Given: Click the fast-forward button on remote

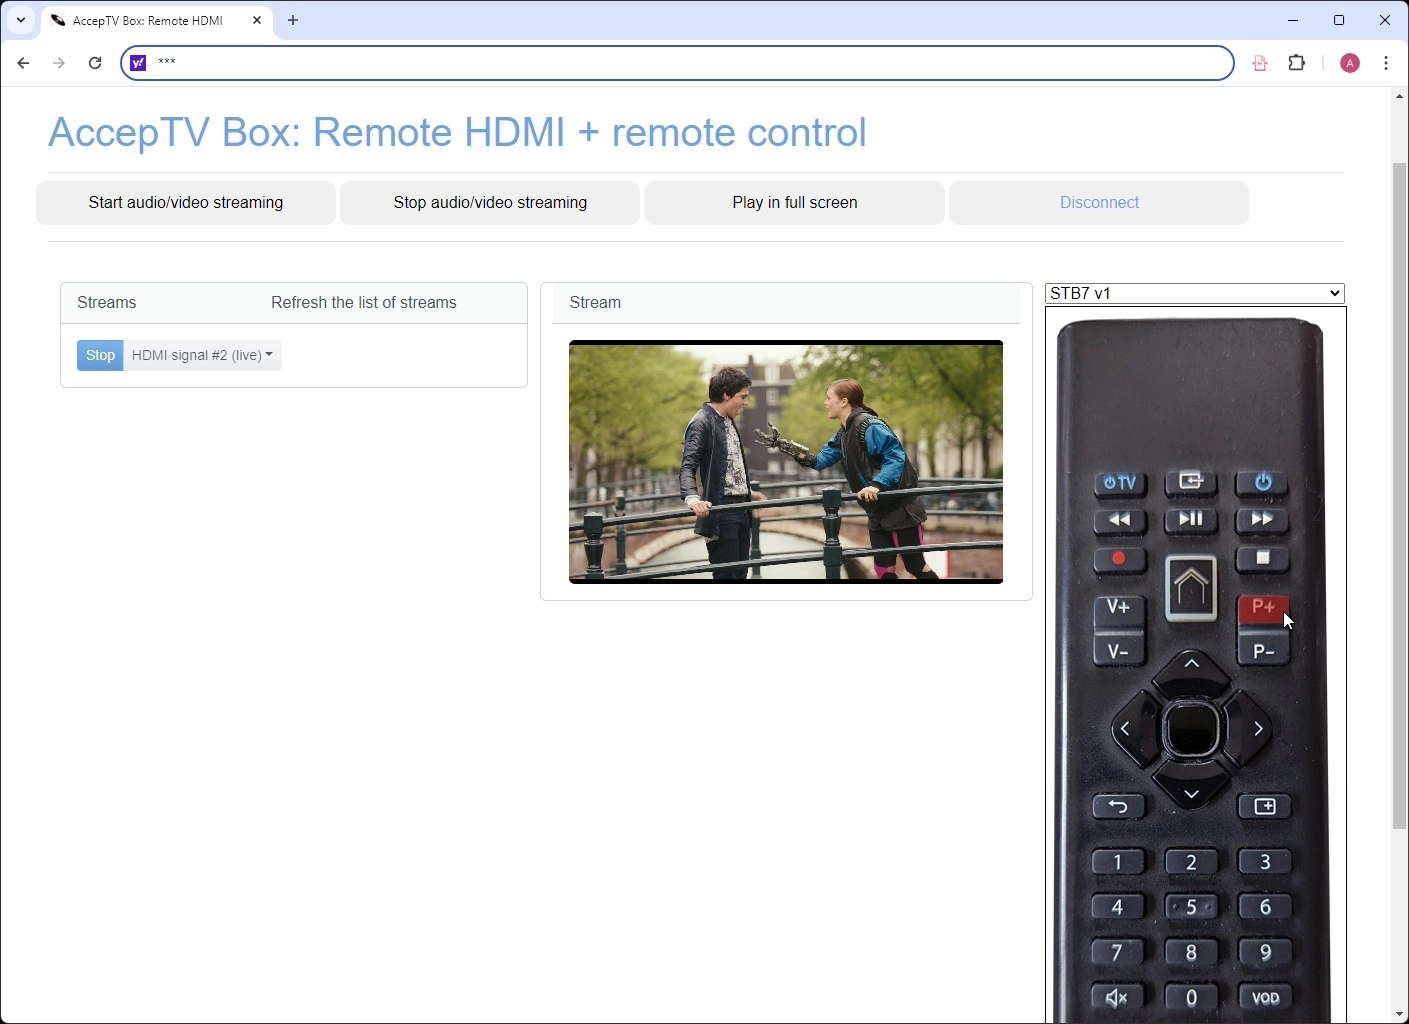Looking at the screenshot, I should pyautogui.click(x=1263, y=520).
